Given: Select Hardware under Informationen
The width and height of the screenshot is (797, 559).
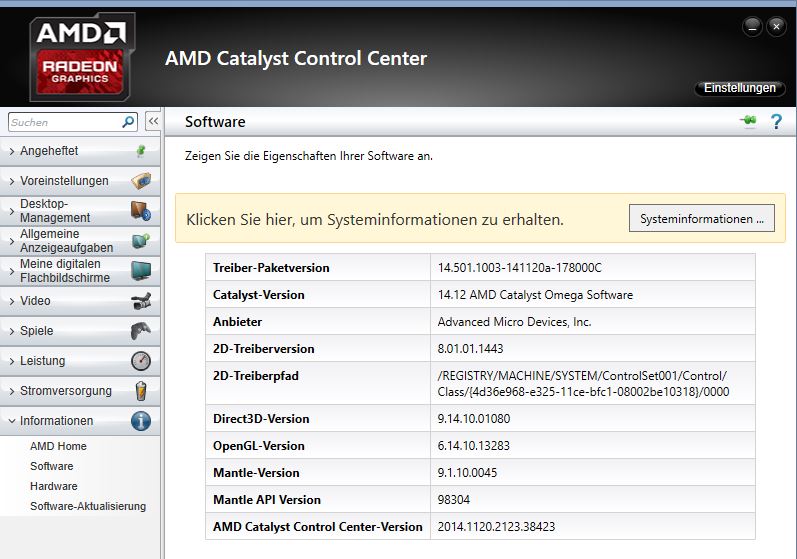Looking at the screenshot, I should click(x=53, y=486).
